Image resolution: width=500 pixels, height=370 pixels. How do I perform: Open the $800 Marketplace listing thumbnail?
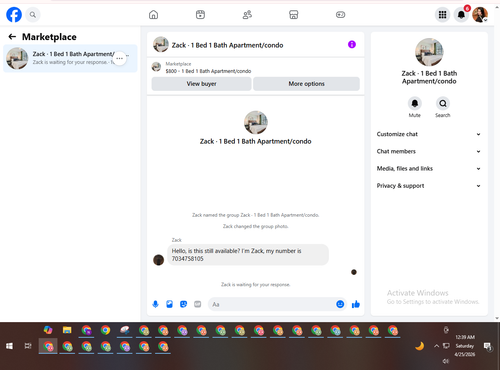pos(156,67)
